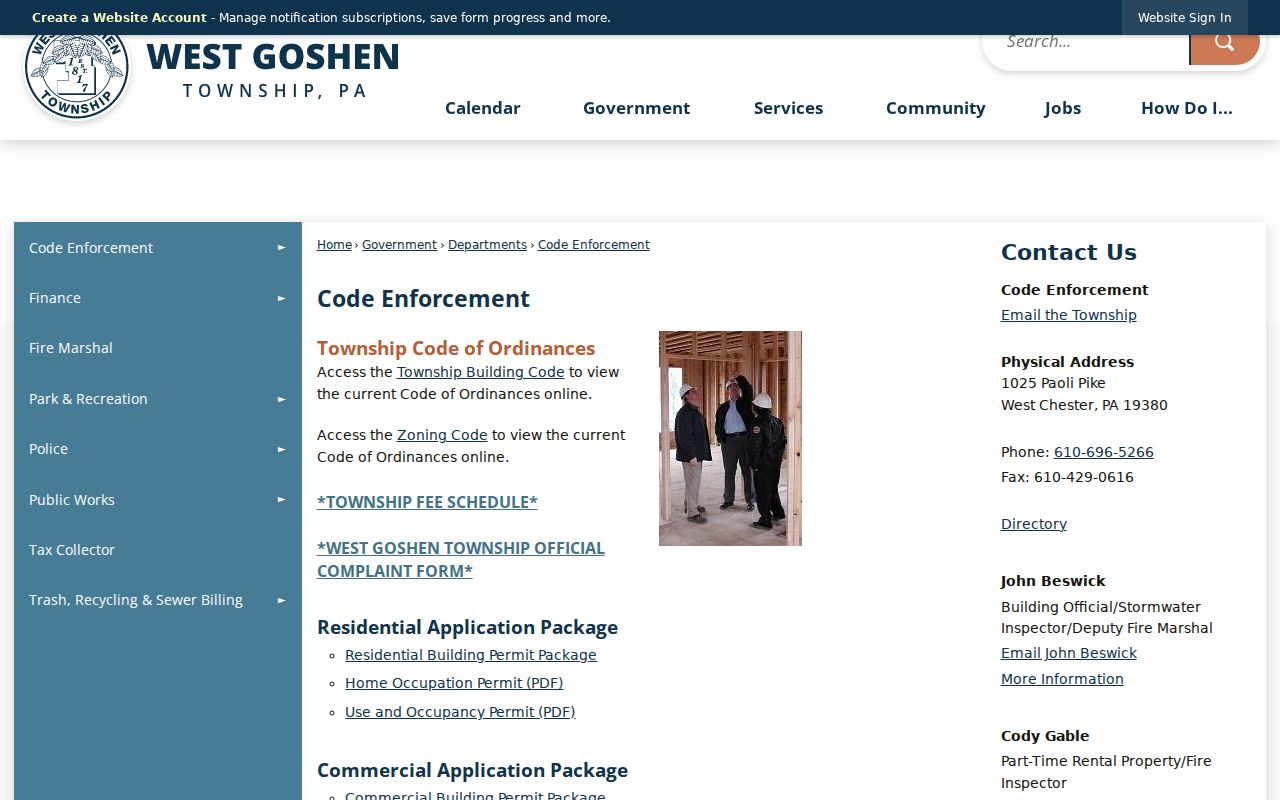Click Departments breadcrumb link

(487, 244)
